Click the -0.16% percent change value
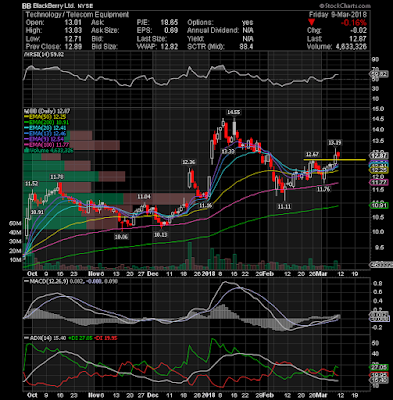The width and height of the screenshot is (393, 400). pyautogui.click(x=354, y=23)
